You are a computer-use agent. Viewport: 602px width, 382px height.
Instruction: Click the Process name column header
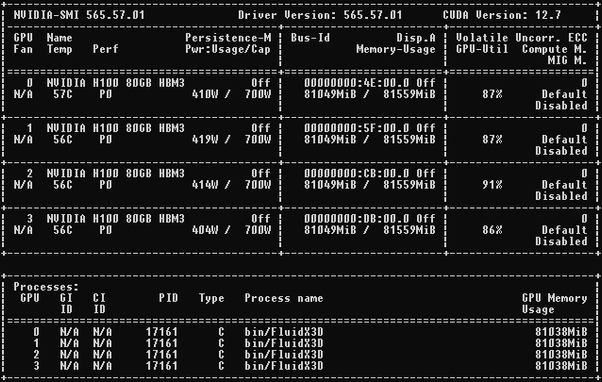tap(284, 298)
